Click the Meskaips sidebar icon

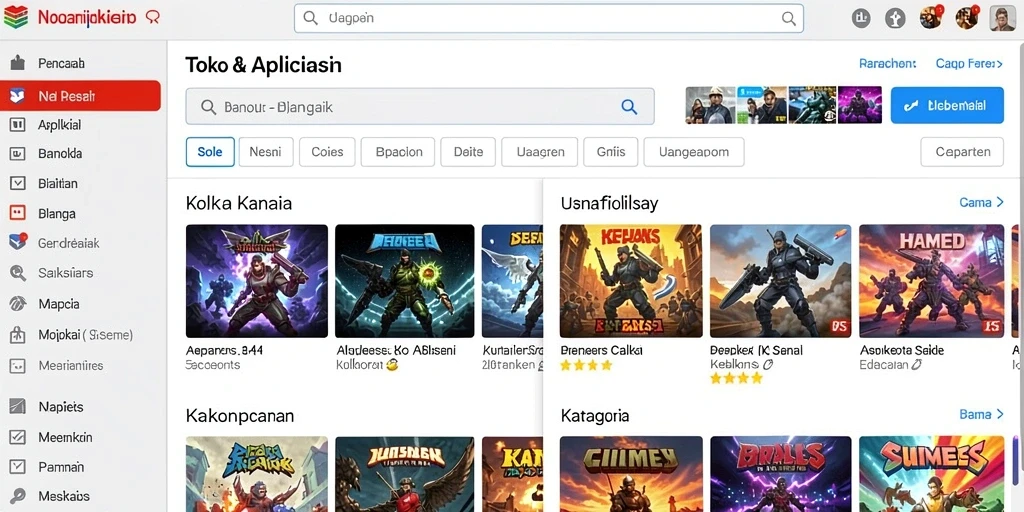(x=18, y=496)
